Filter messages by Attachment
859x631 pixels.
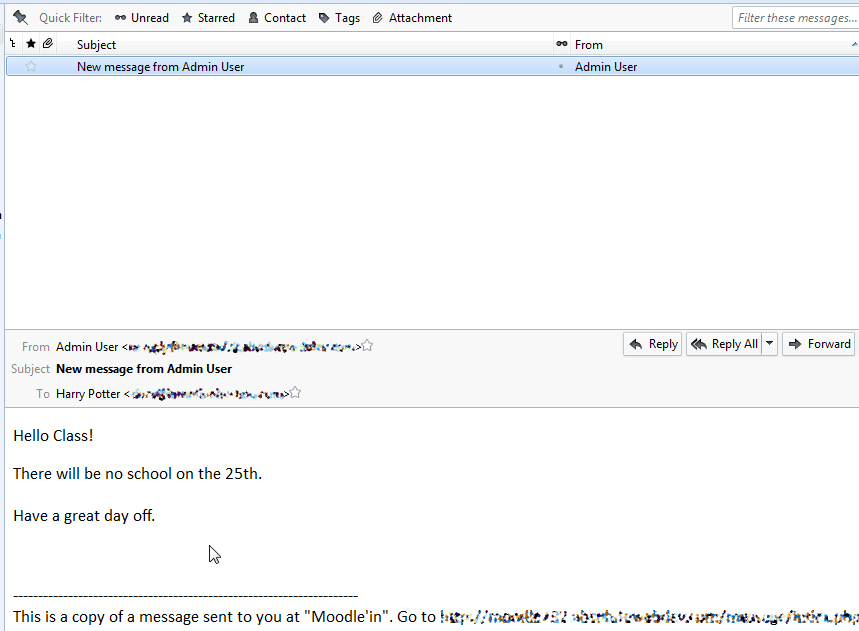tap(412, 18)
